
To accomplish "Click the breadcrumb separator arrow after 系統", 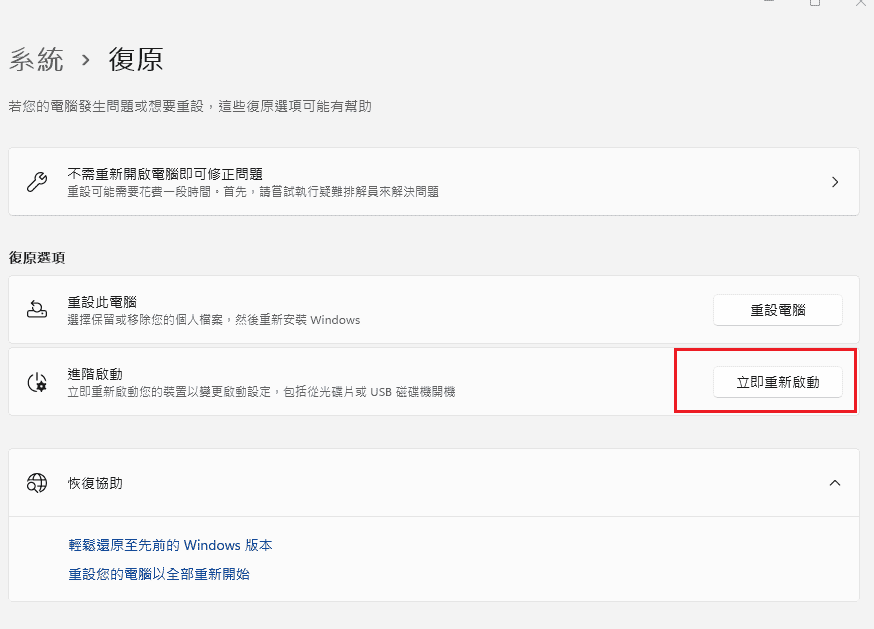I will (86, 60).
